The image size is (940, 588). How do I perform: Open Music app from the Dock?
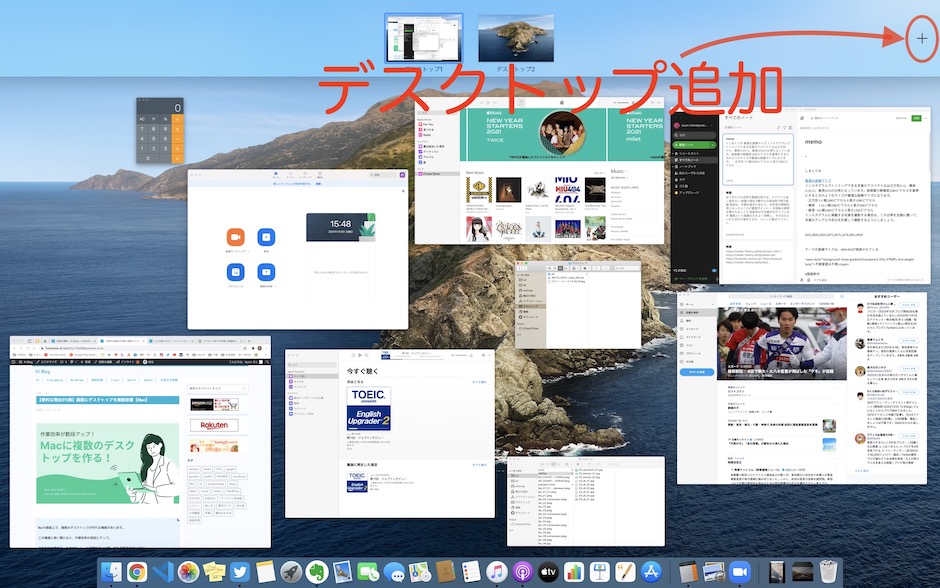[x=497, y=572]
